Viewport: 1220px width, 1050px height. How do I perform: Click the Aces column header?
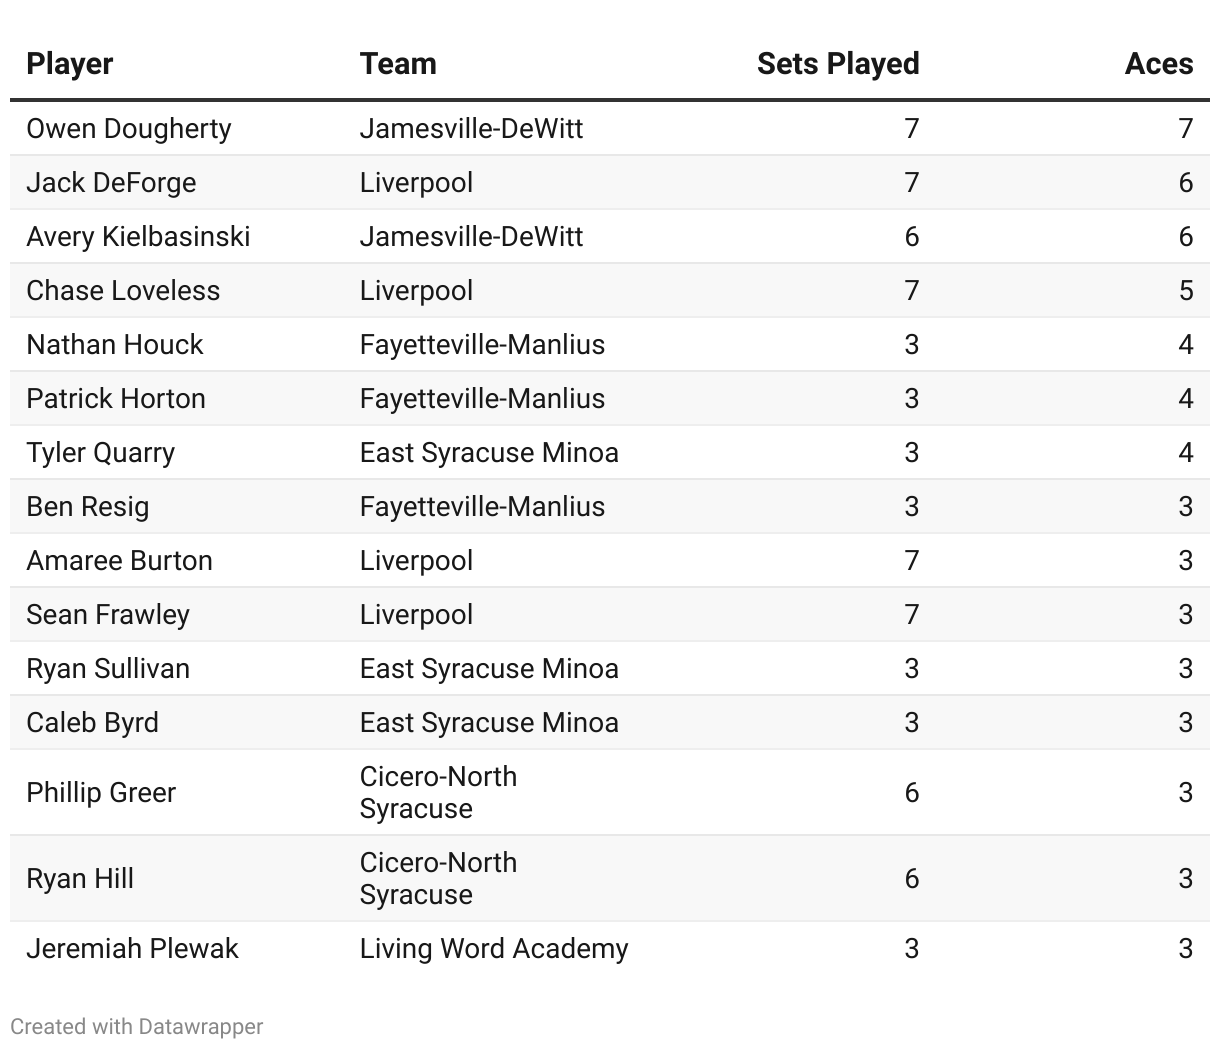point(1159,64)
